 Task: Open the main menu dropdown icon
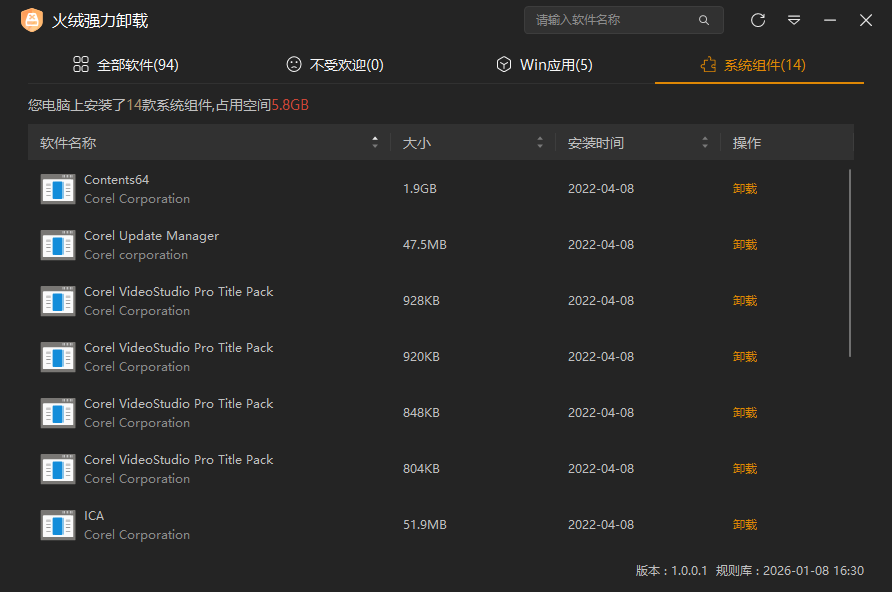794,20
